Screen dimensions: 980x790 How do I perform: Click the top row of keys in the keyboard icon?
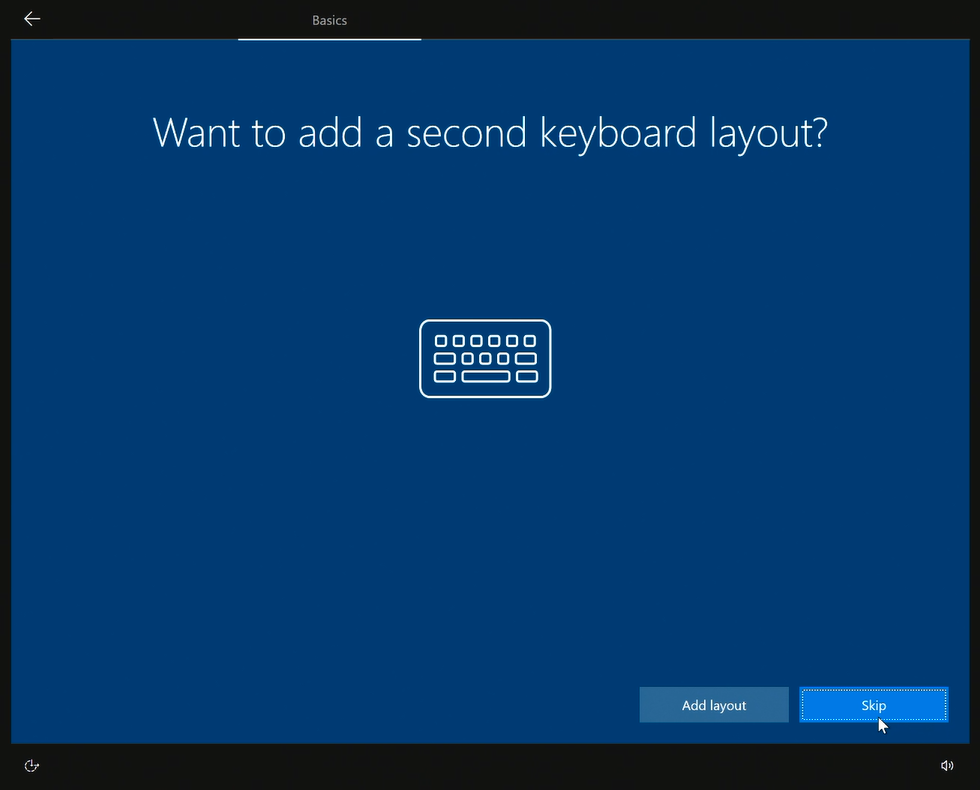coord(485,341)
